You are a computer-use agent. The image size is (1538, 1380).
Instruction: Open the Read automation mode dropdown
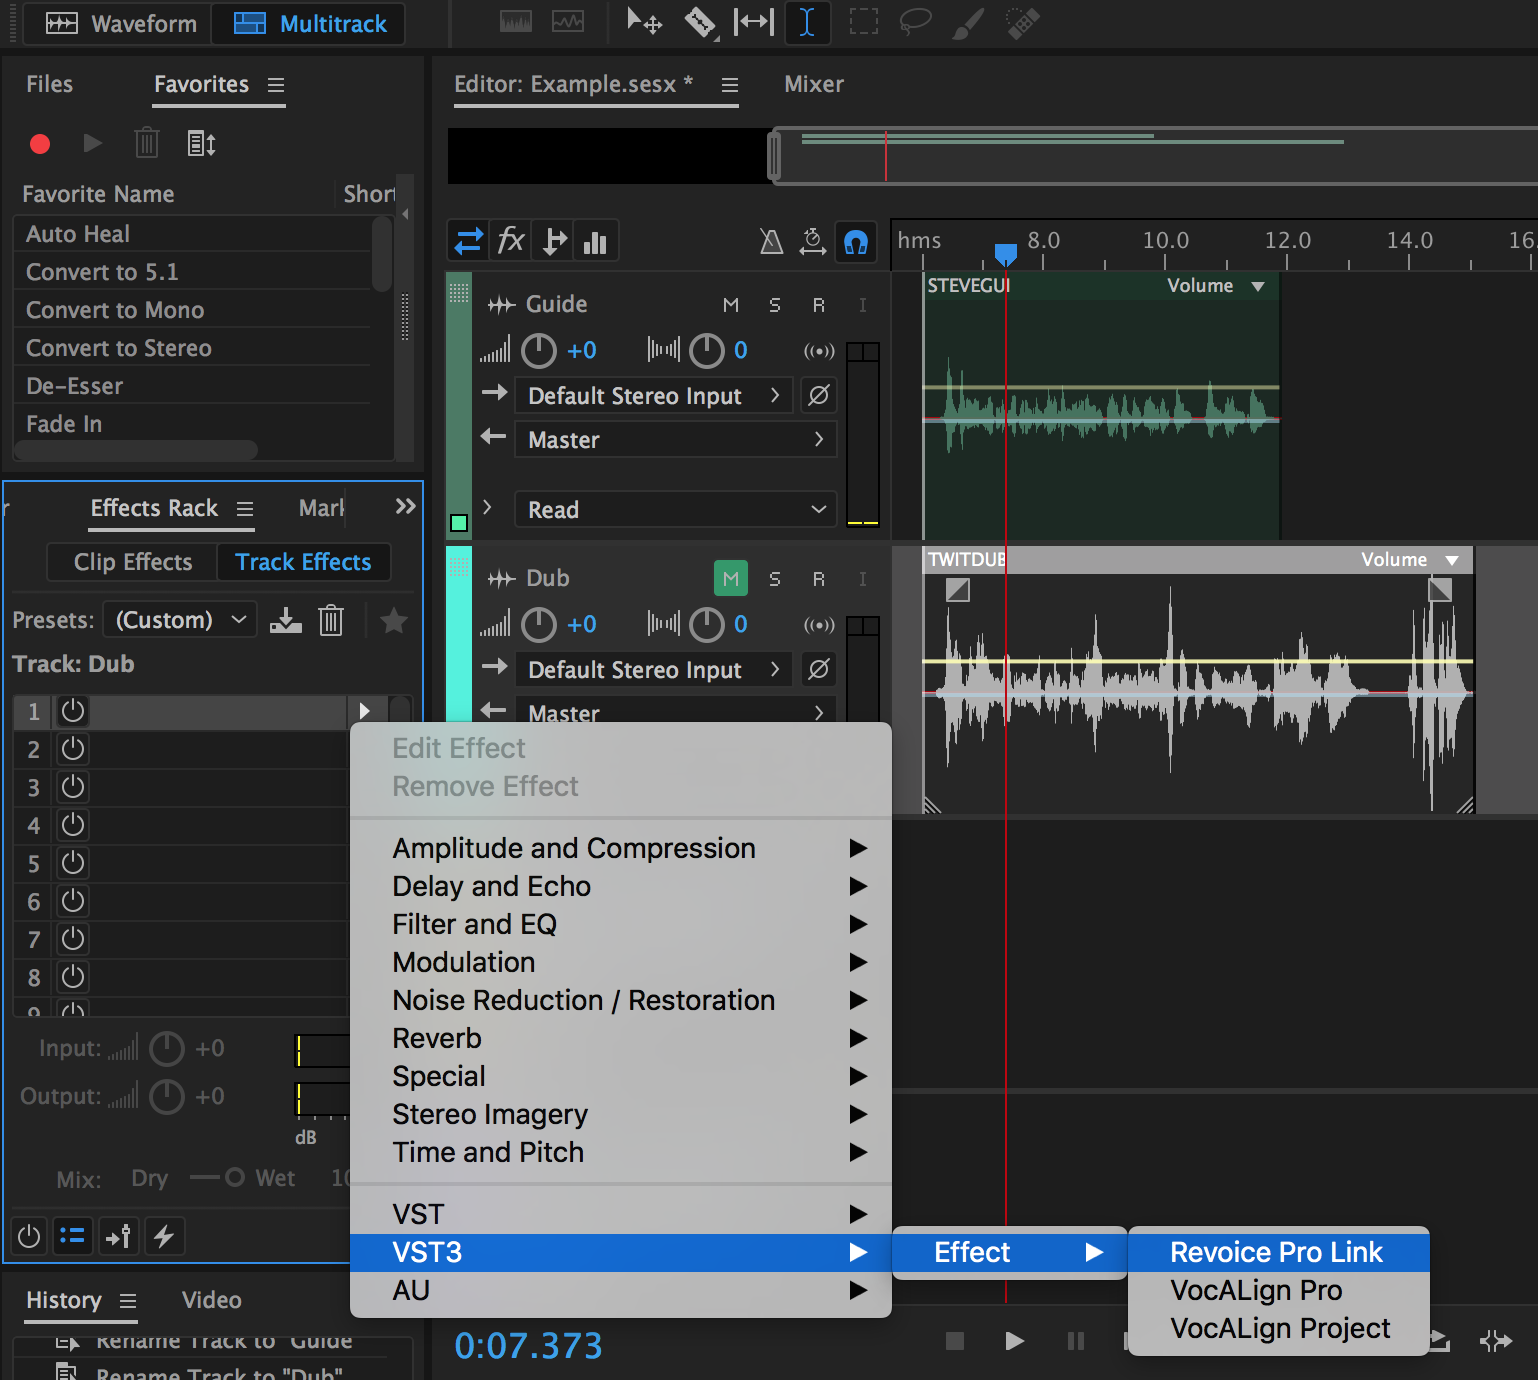tap(675, 509)
